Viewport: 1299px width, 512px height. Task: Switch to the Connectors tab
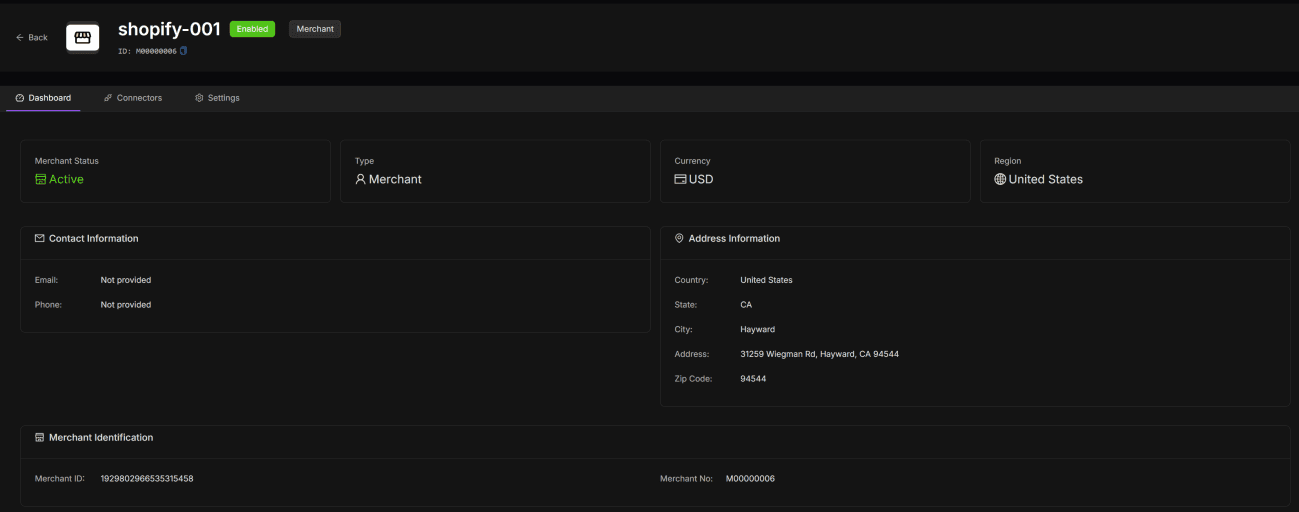[x=133, y=98]
